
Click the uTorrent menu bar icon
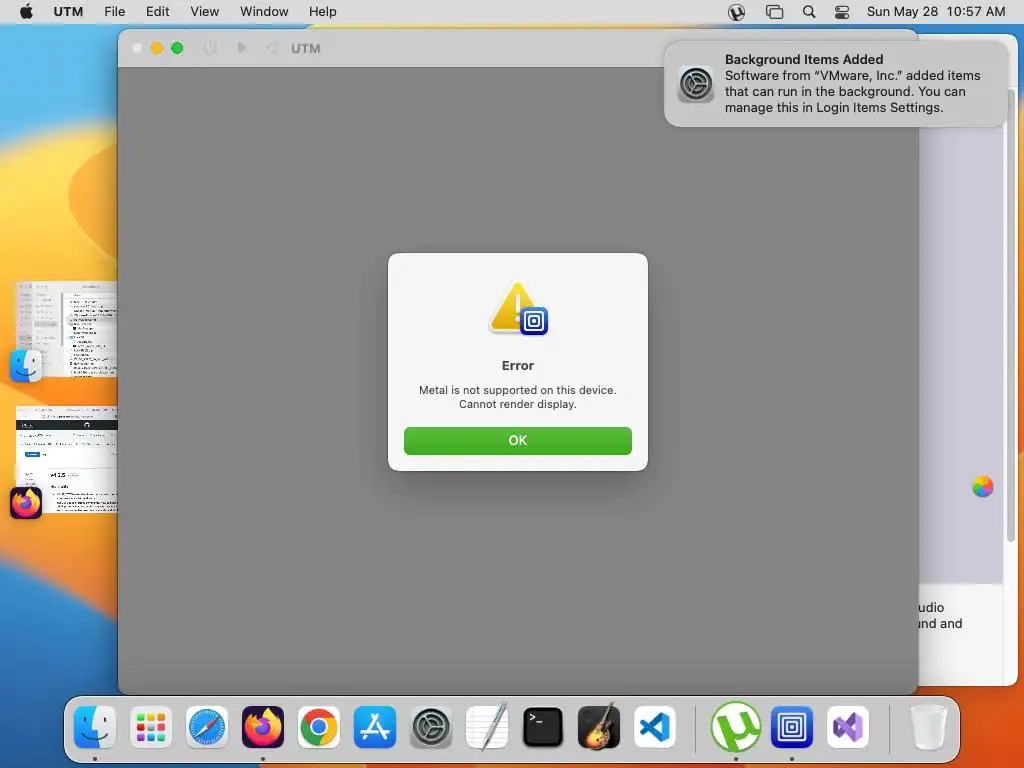tap(736, 12)
